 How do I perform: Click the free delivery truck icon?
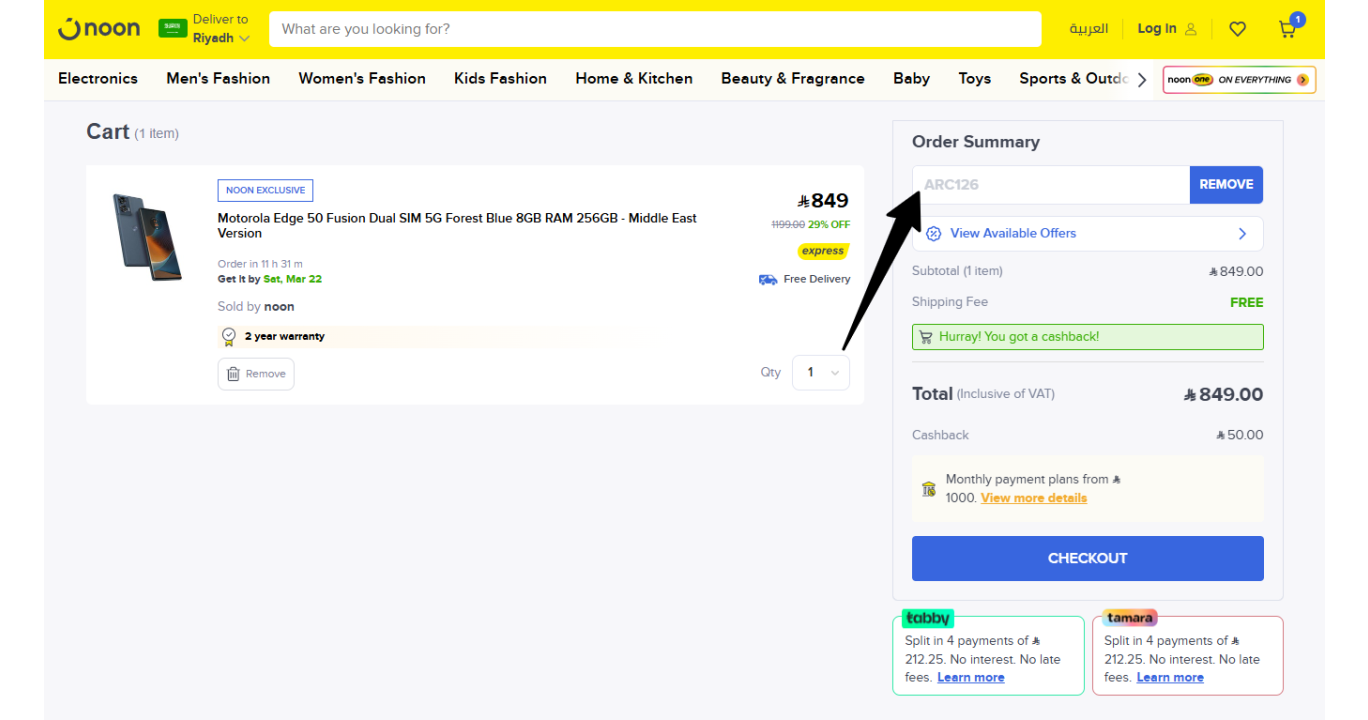(x=768, y=279)
